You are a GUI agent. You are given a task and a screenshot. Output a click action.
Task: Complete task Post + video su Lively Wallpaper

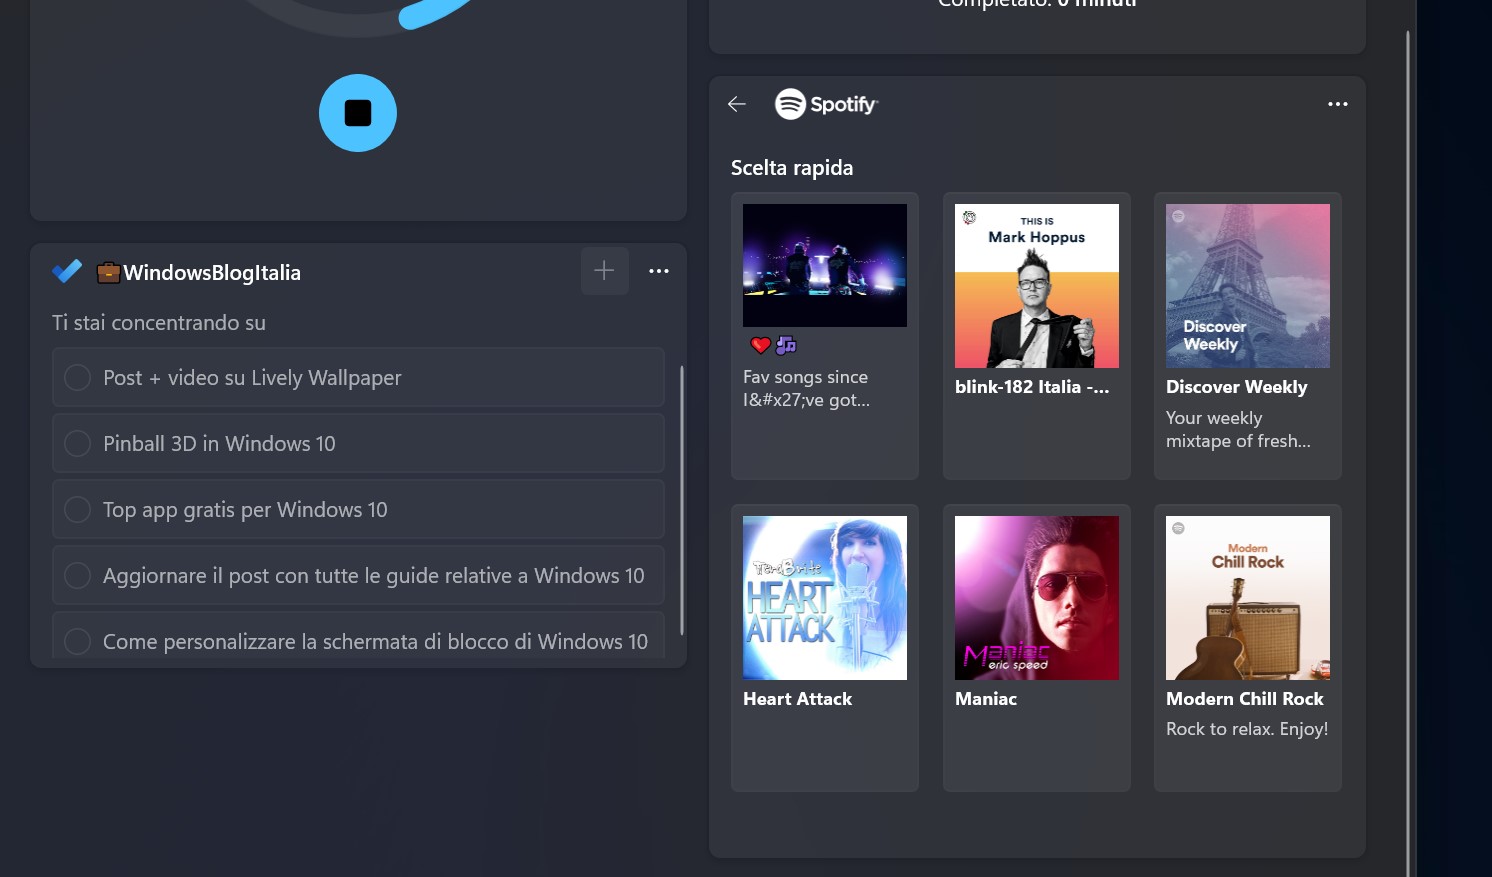77,377
